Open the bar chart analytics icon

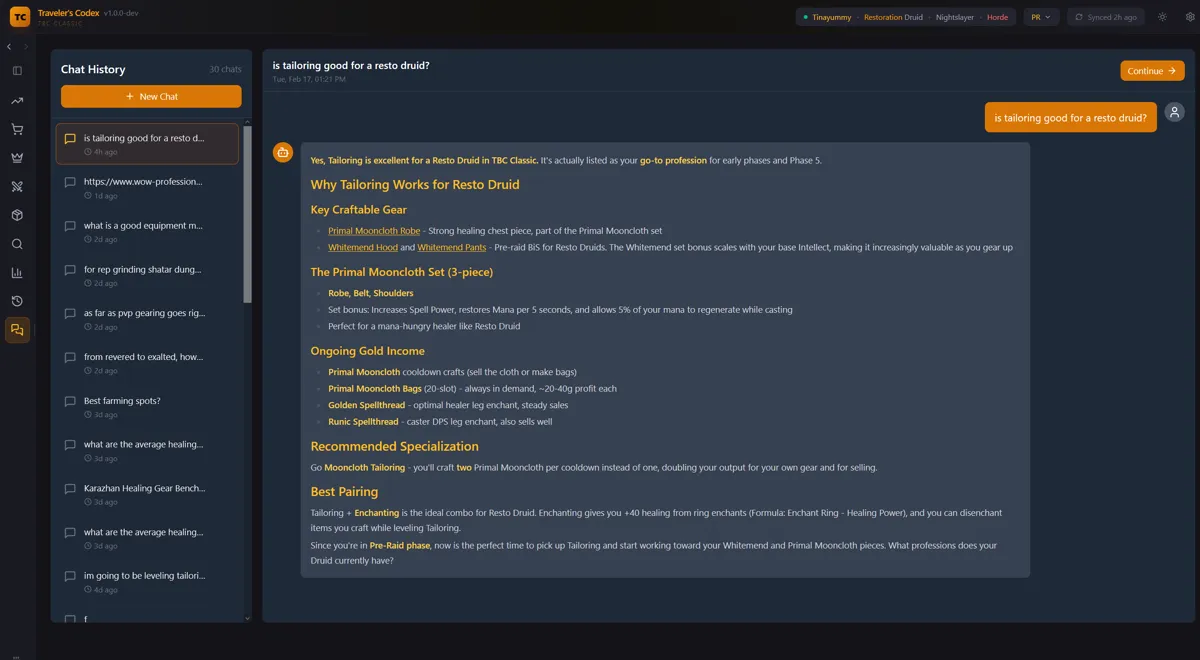coord(16,272)
